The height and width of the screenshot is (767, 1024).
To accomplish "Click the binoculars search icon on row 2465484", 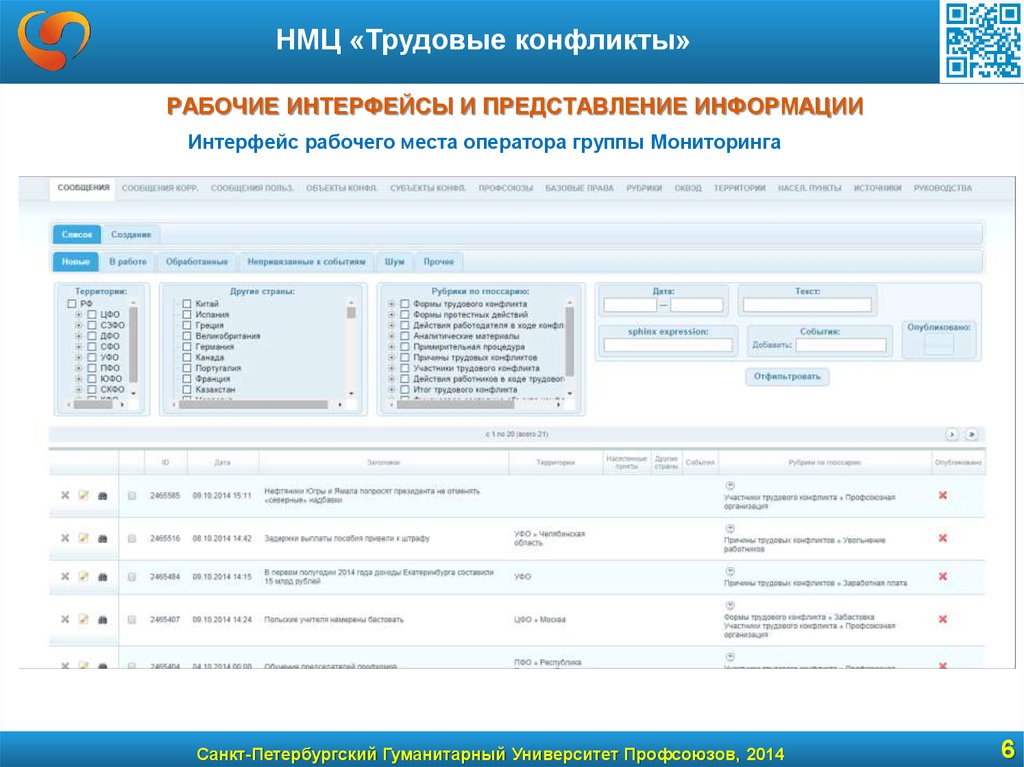I will point(103,578).
